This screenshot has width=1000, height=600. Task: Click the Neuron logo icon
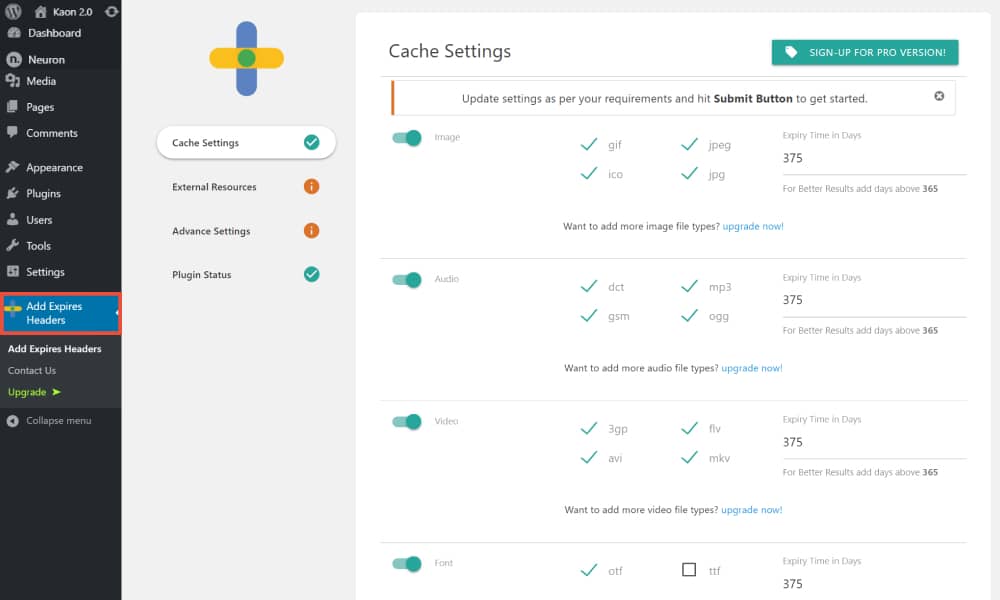click(x=13, y=59)
